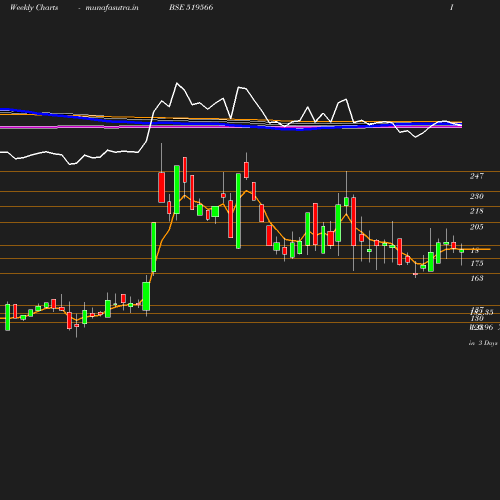Image resolution: width=500 pixels, height=500 pixels.
Task: Click the 163 price level label
Action: (x=477, y=278)
